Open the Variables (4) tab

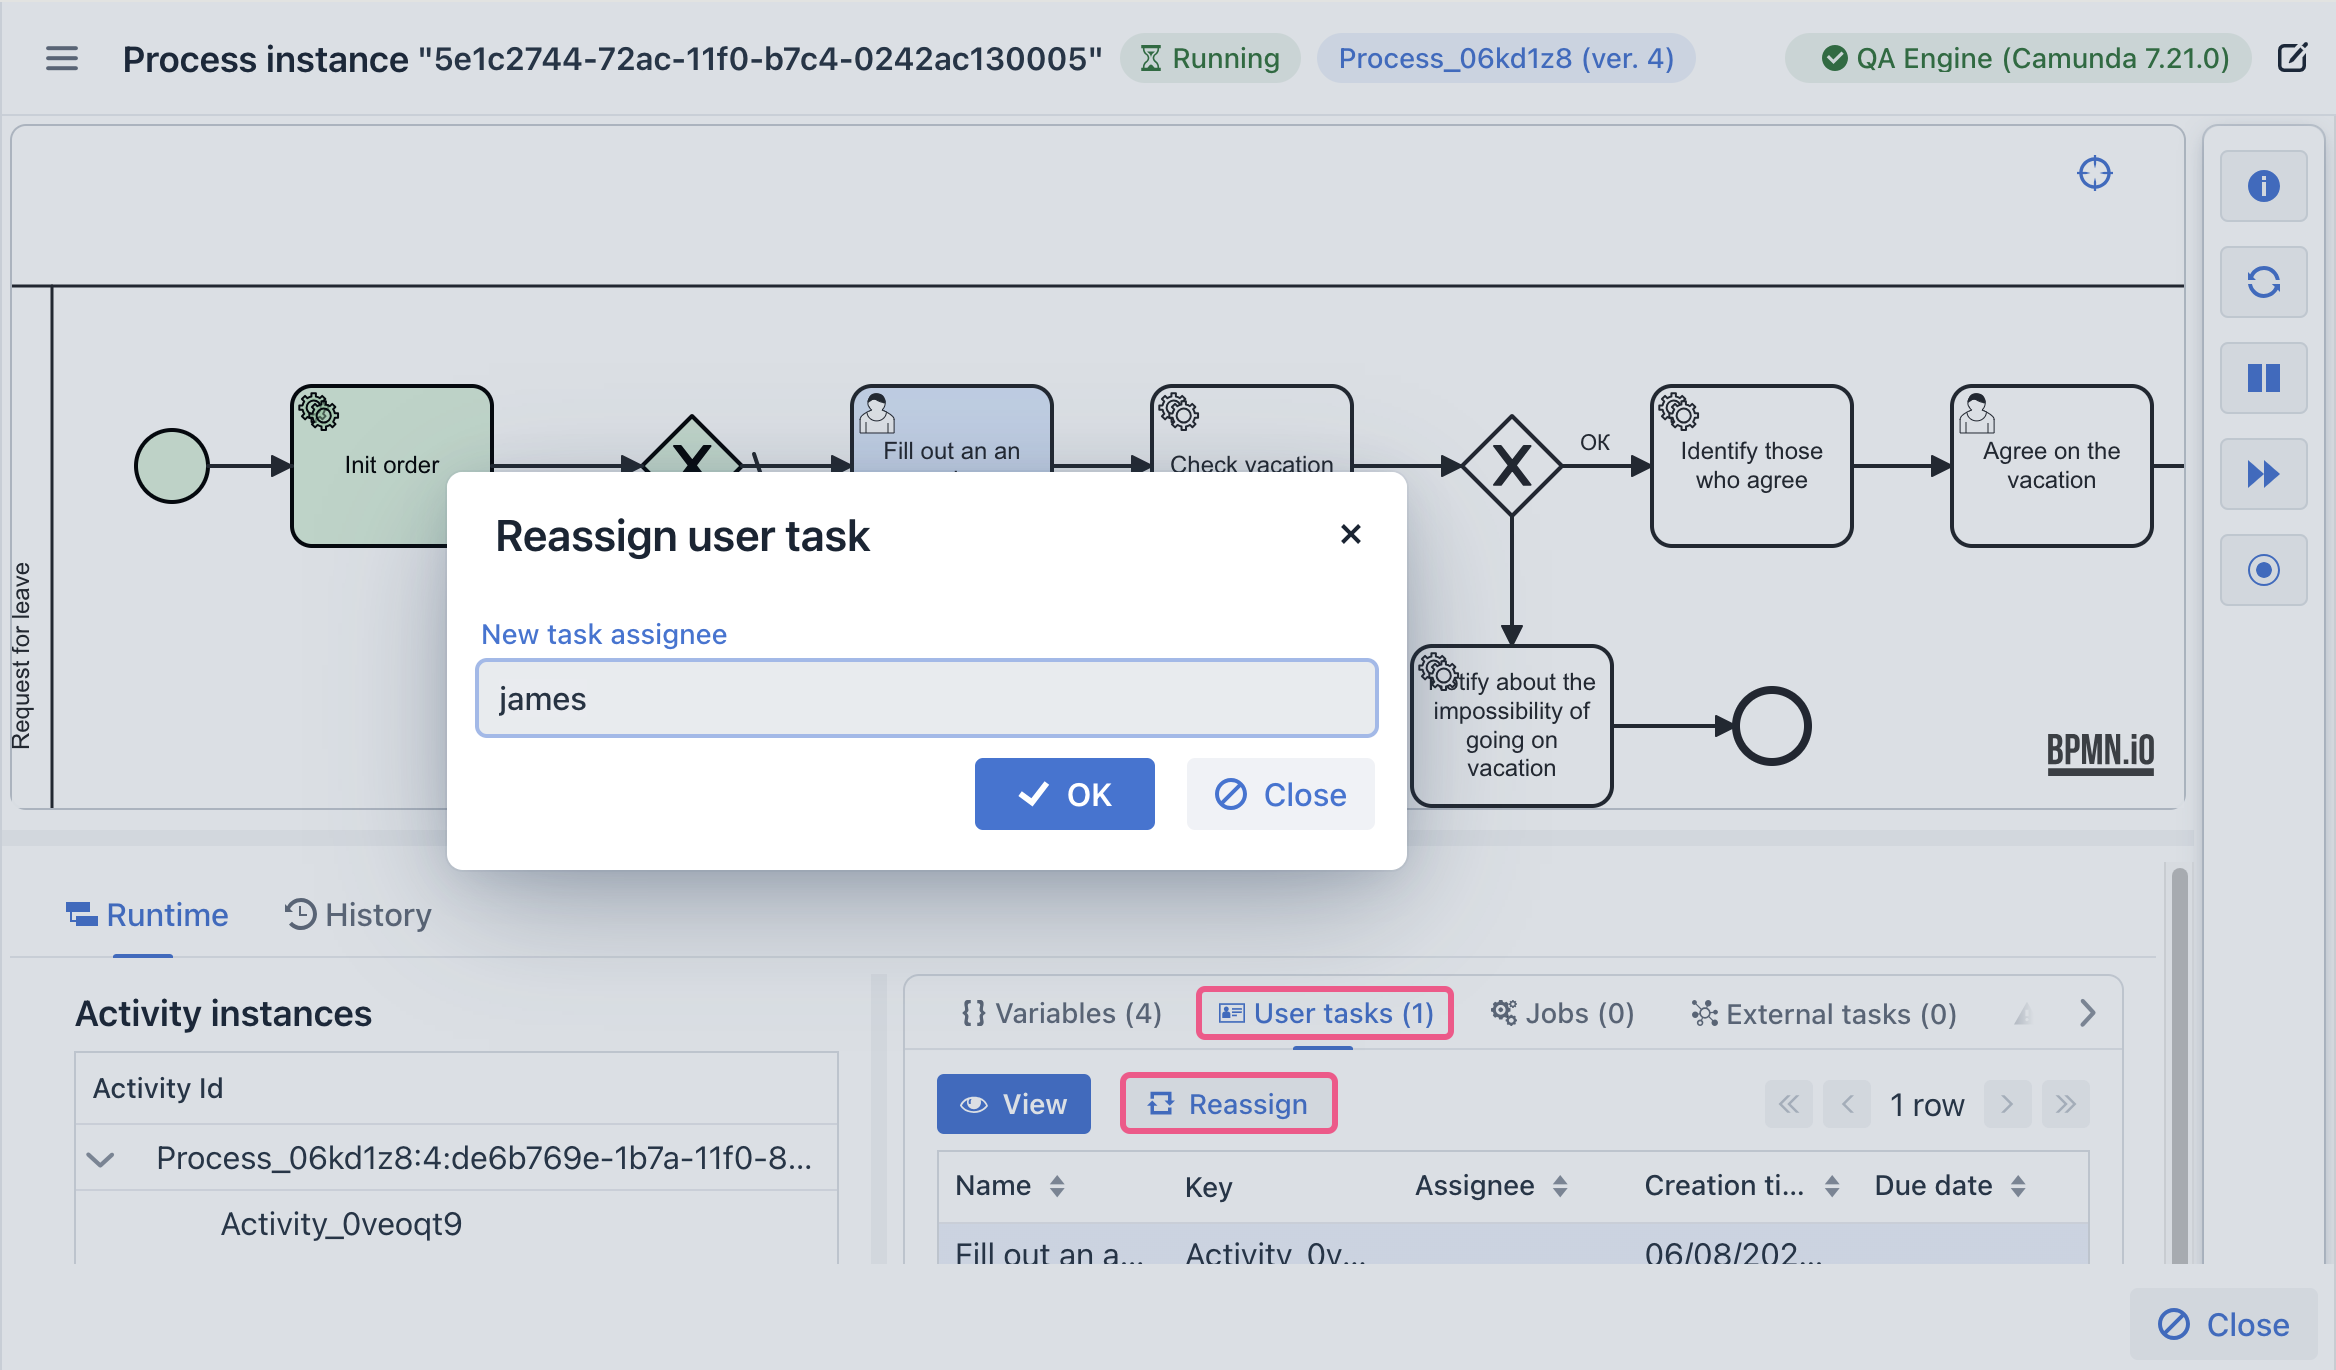coord(1061,1013)
